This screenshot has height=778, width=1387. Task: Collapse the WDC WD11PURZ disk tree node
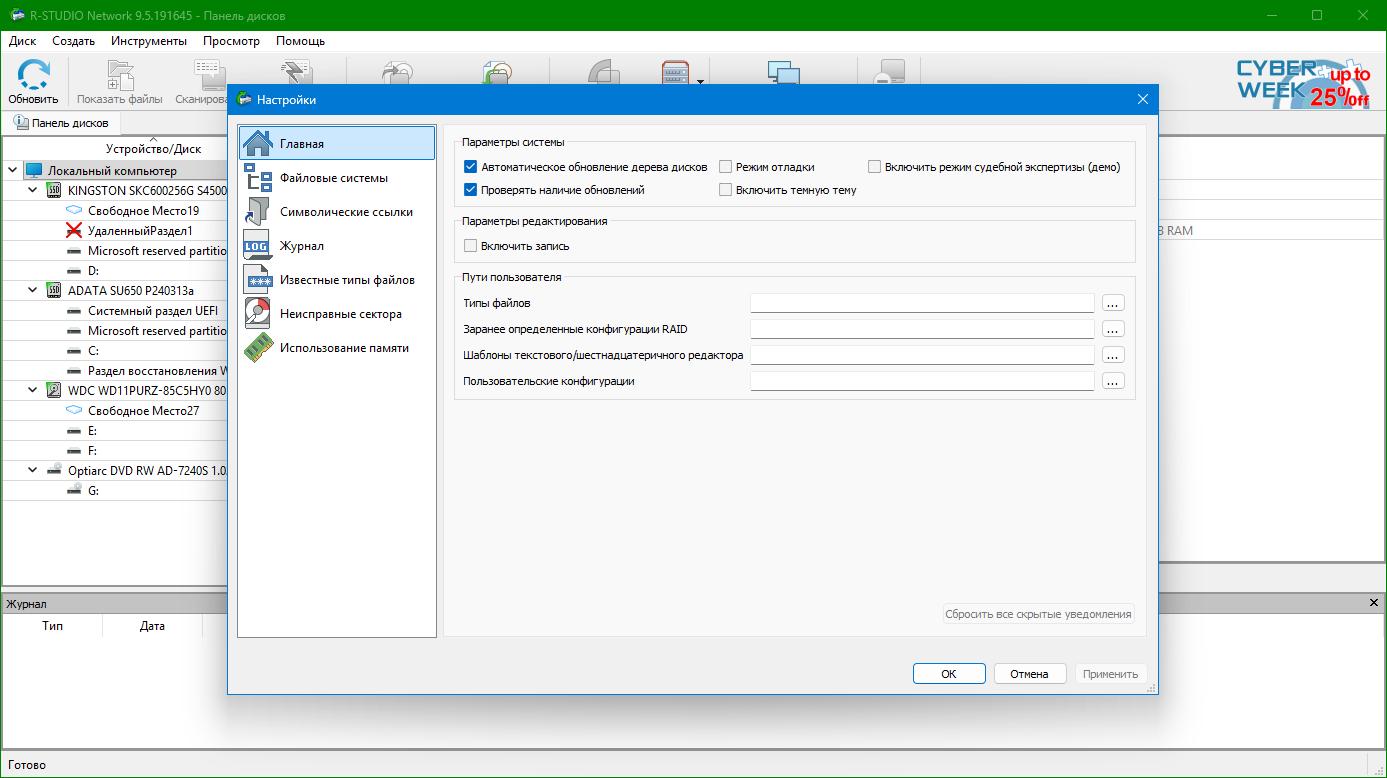click(33, 390)
